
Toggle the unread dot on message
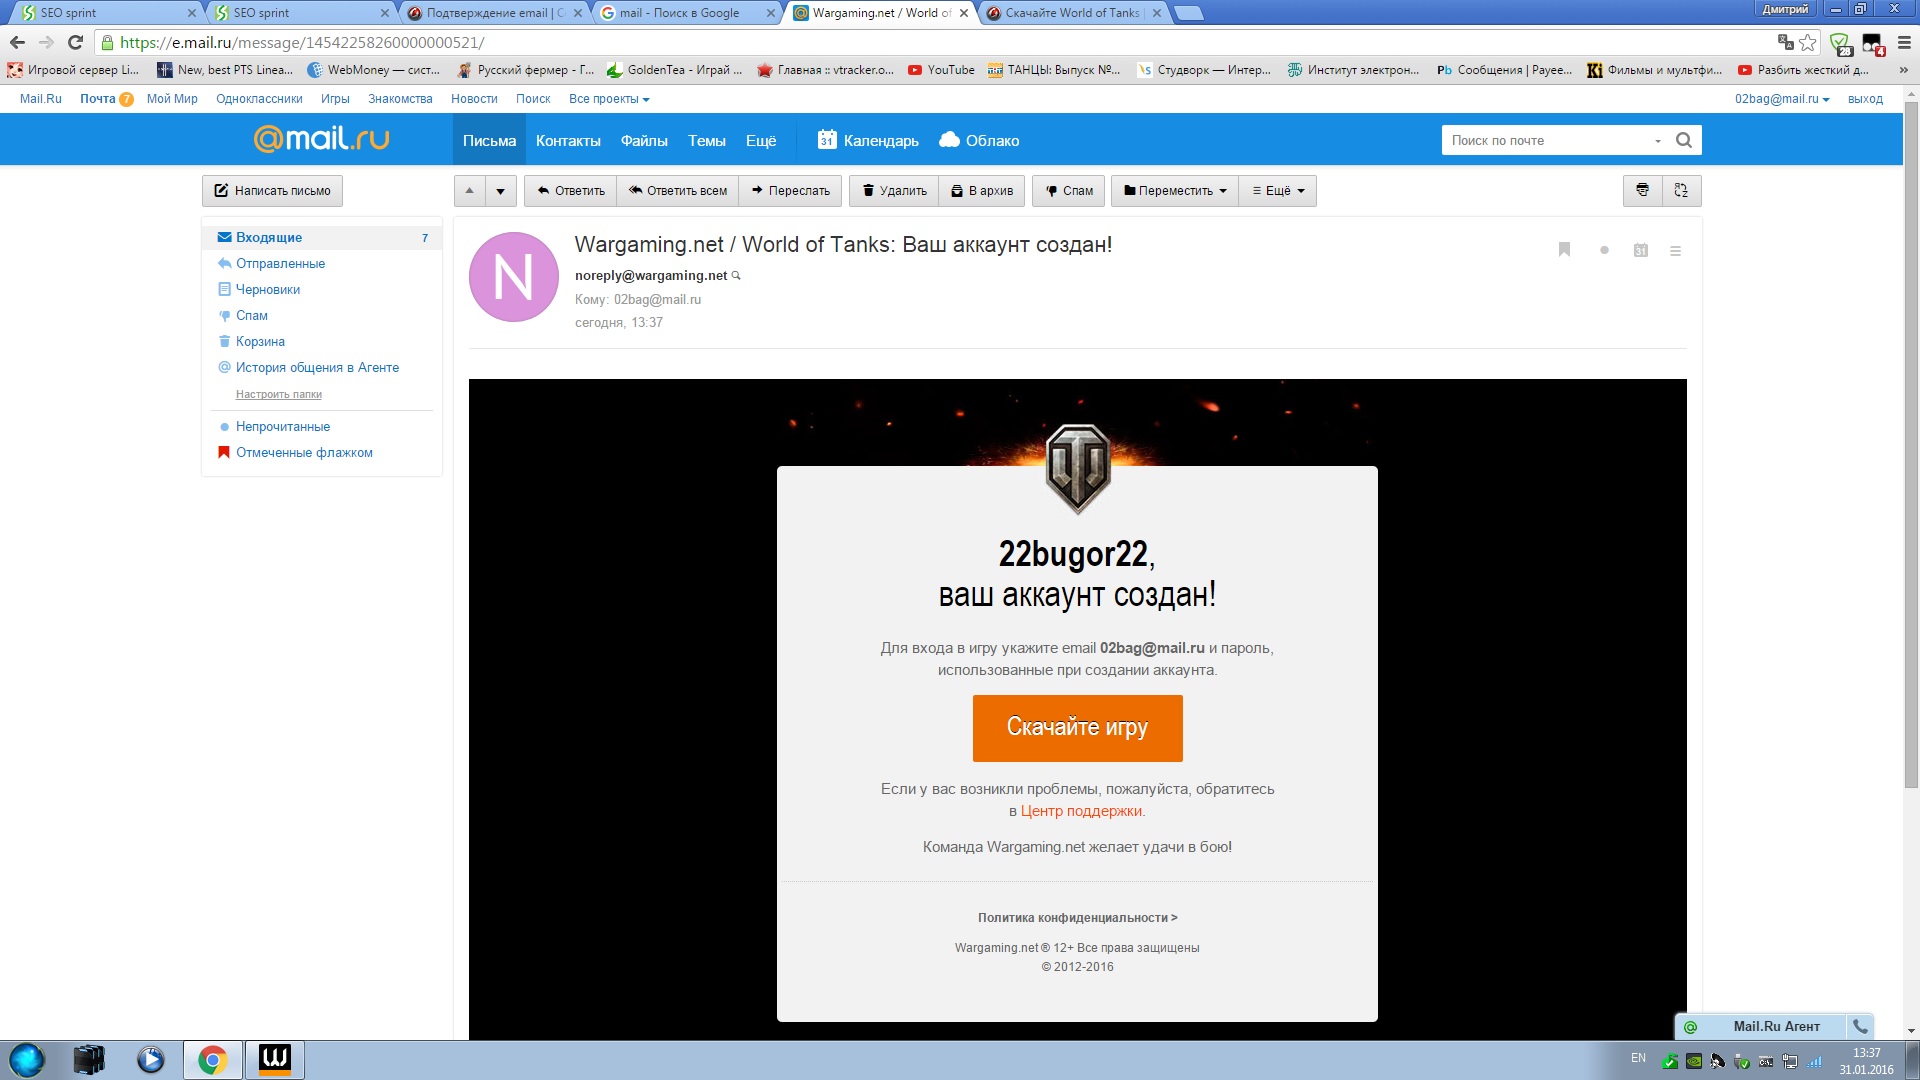[x=1604, y=250]
